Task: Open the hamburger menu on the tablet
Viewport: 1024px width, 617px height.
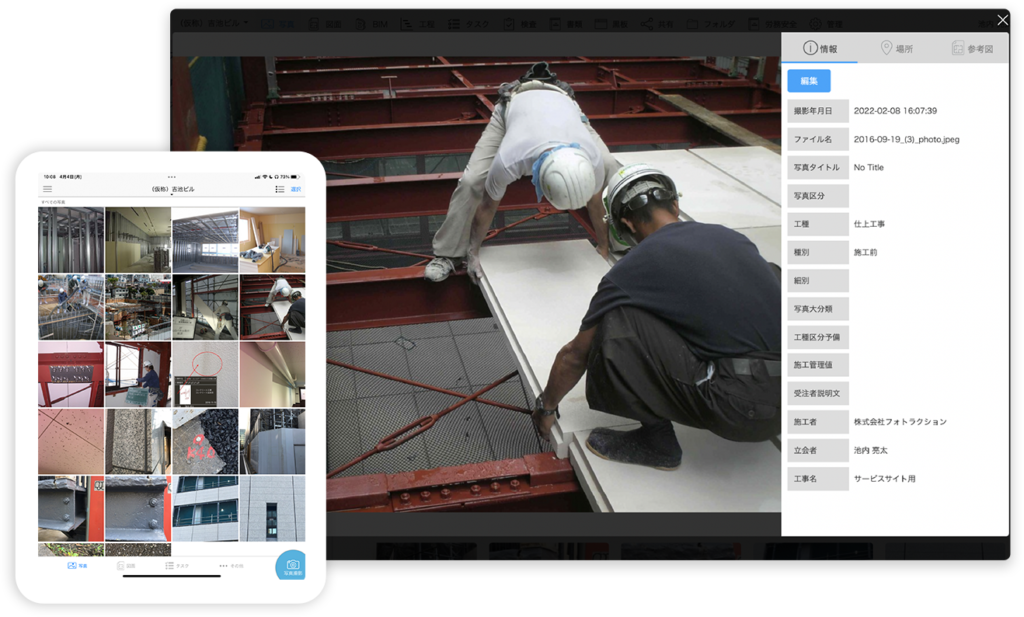Action: click(x=47, y=189)
